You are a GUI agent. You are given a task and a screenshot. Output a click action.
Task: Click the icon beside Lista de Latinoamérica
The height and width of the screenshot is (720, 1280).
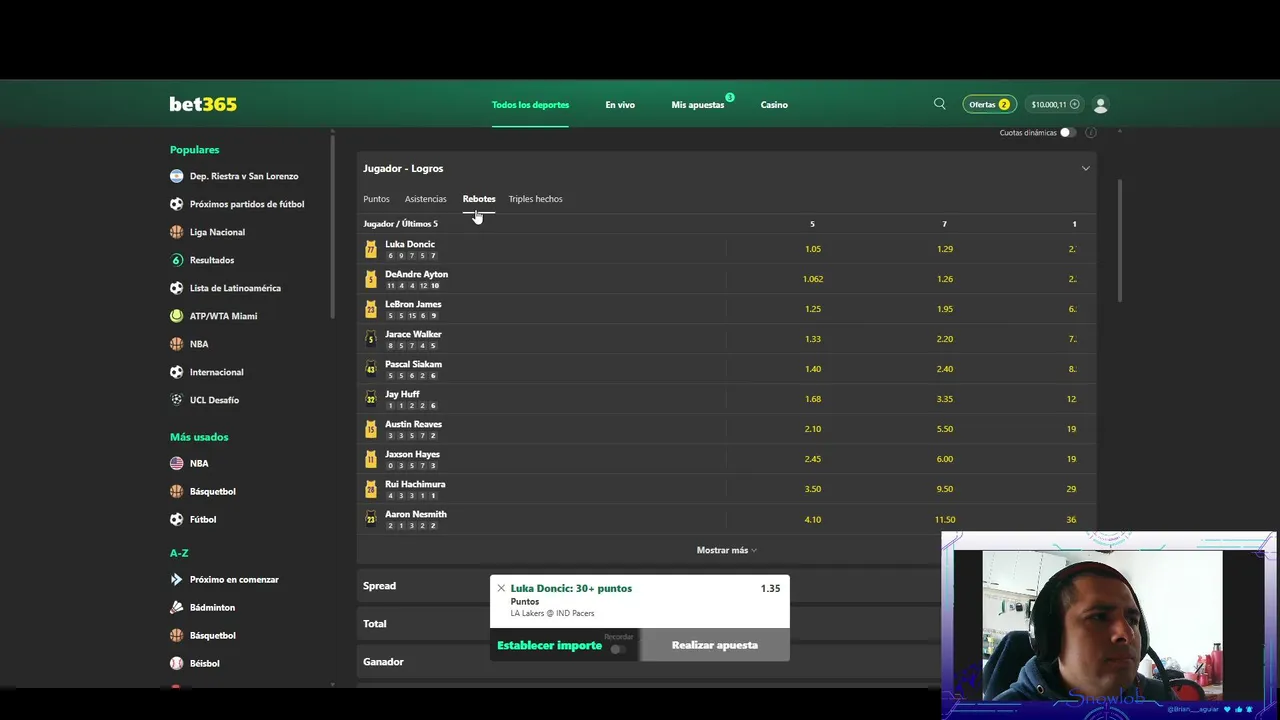click(x=177, y=288)
